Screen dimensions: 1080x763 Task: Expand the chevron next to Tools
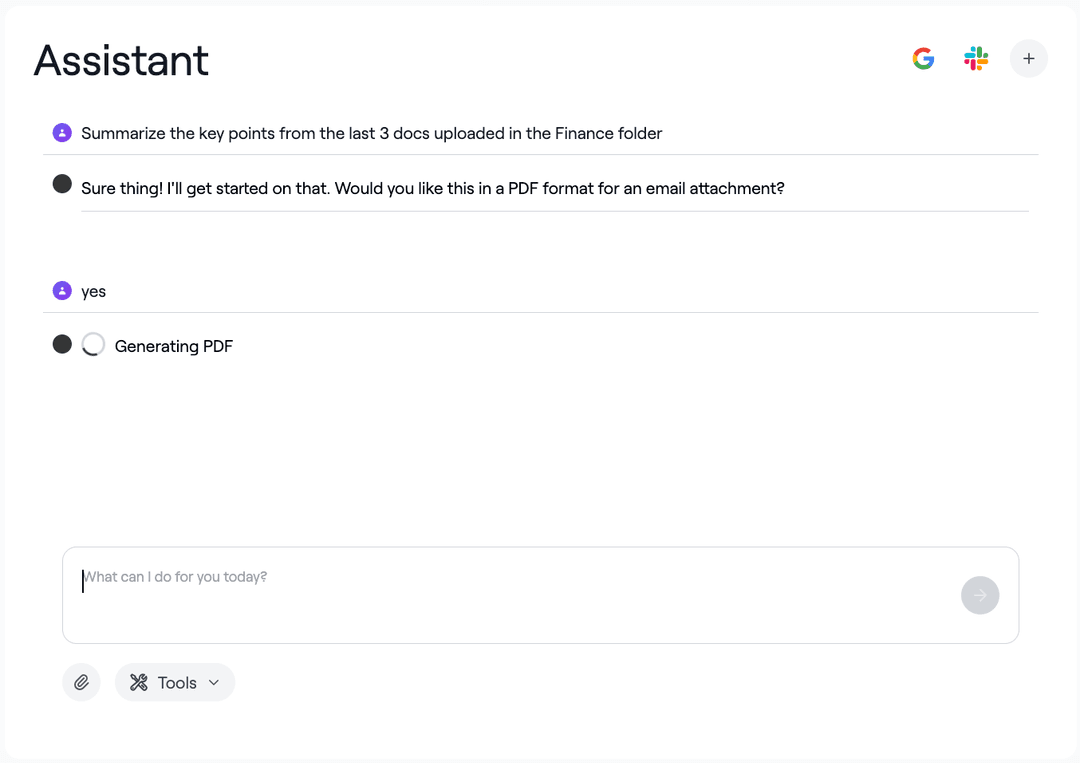click(213, 682)
